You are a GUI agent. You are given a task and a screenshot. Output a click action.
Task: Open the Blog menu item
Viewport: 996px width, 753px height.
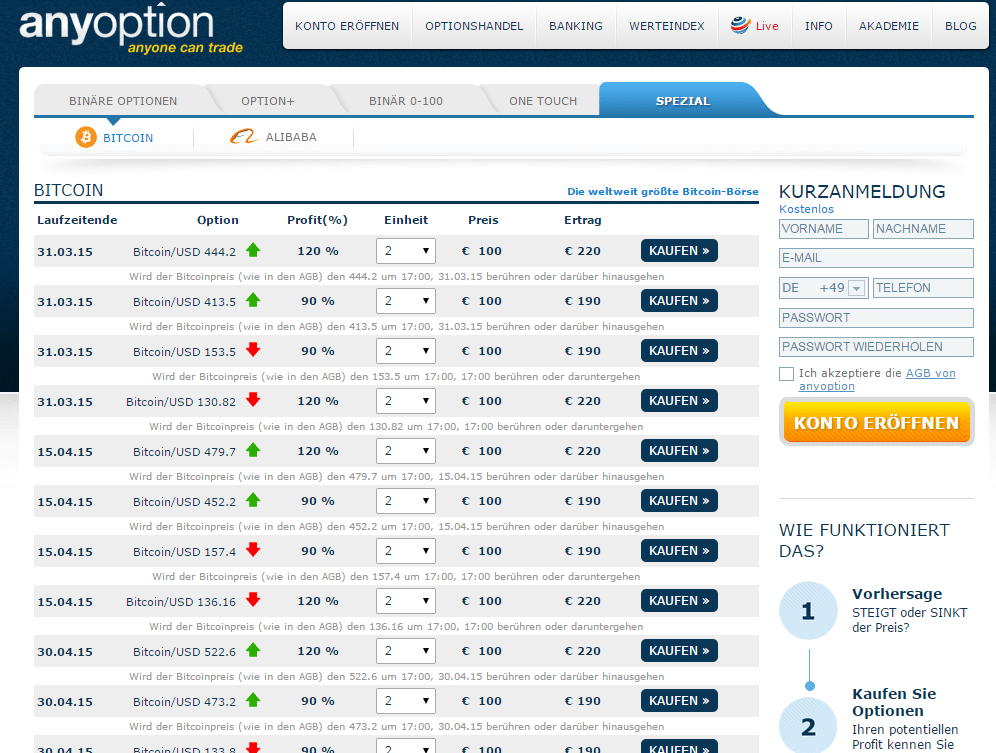click(960, 26)
